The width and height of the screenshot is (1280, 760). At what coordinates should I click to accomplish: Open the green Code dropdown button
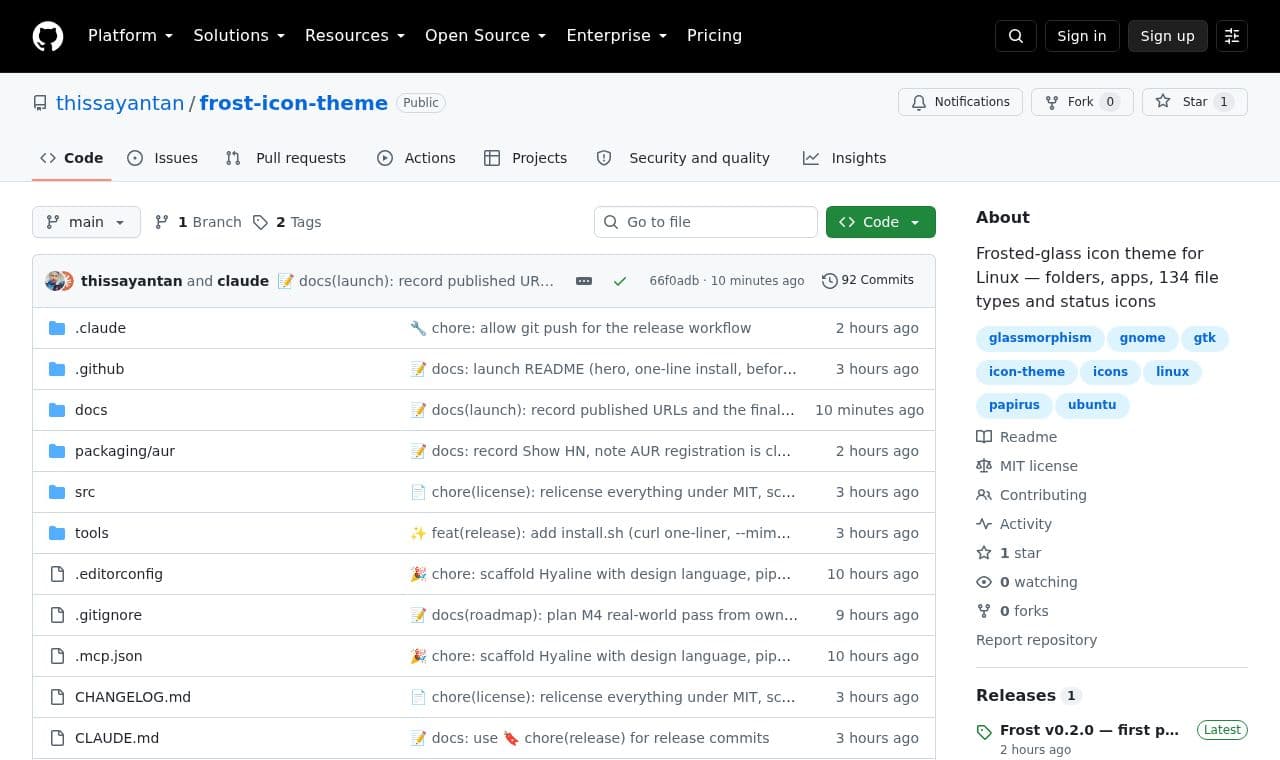tap(881, 222)
